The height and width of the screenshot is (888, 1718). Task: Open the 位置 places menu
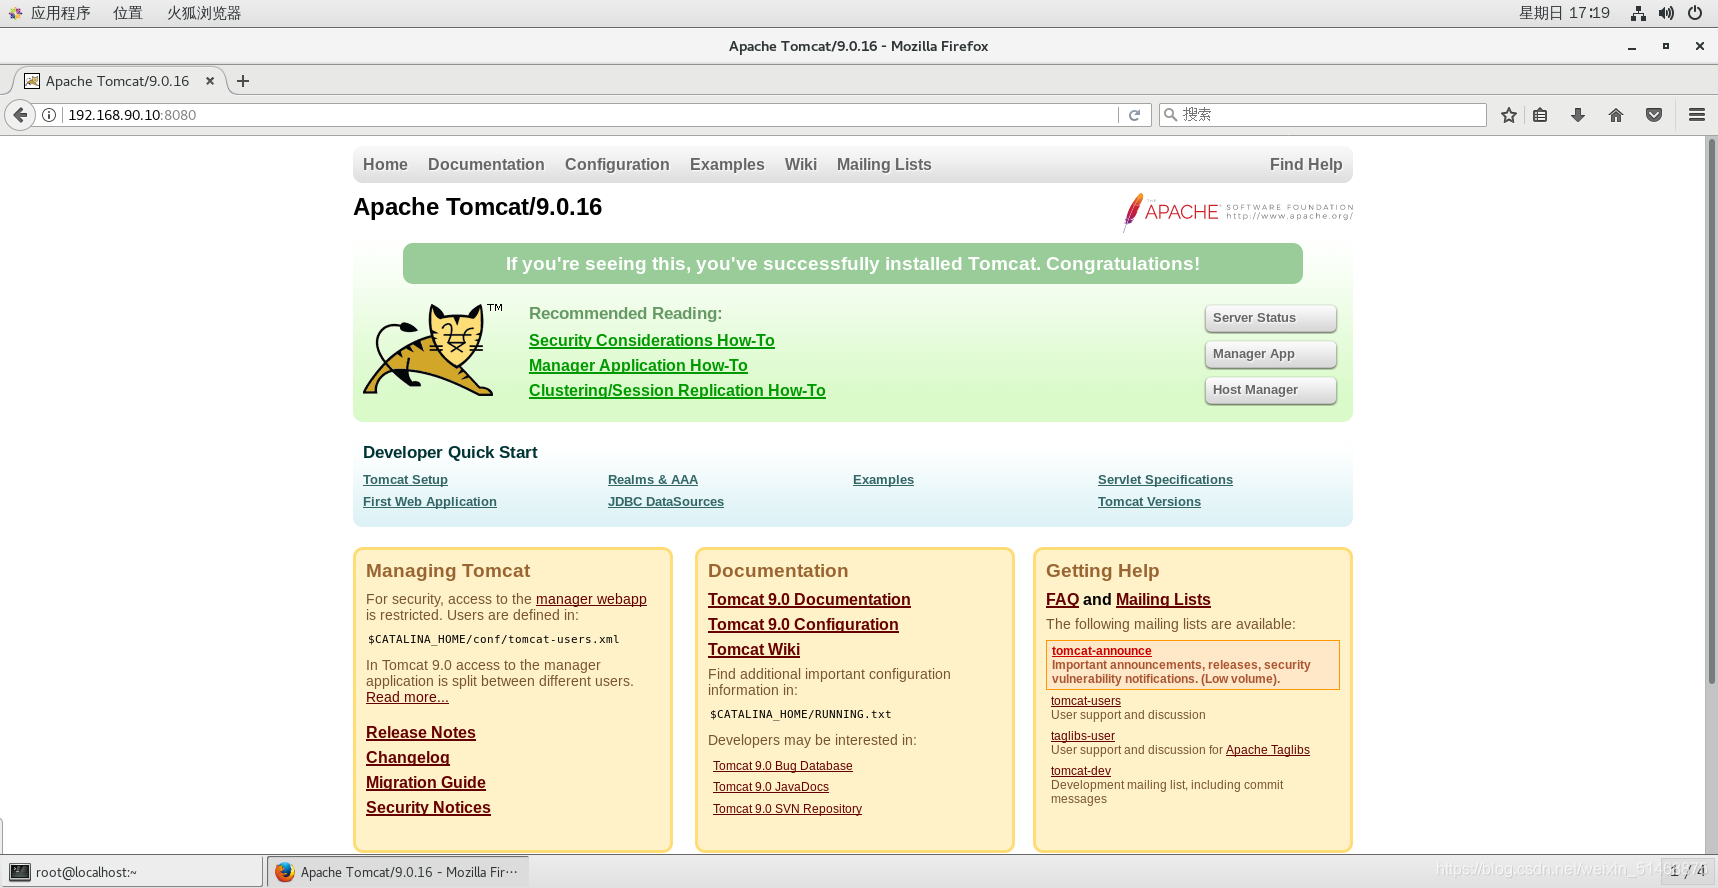(x=127, y=13)
